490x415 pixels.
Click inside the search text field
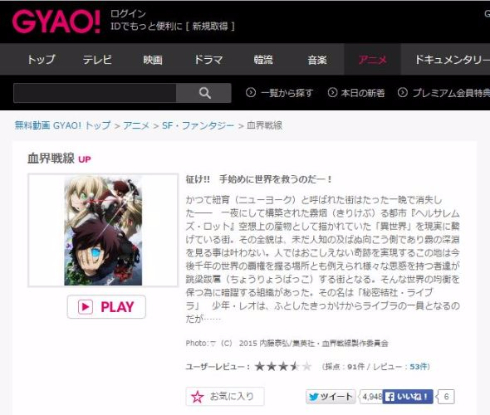coord(95,93)
